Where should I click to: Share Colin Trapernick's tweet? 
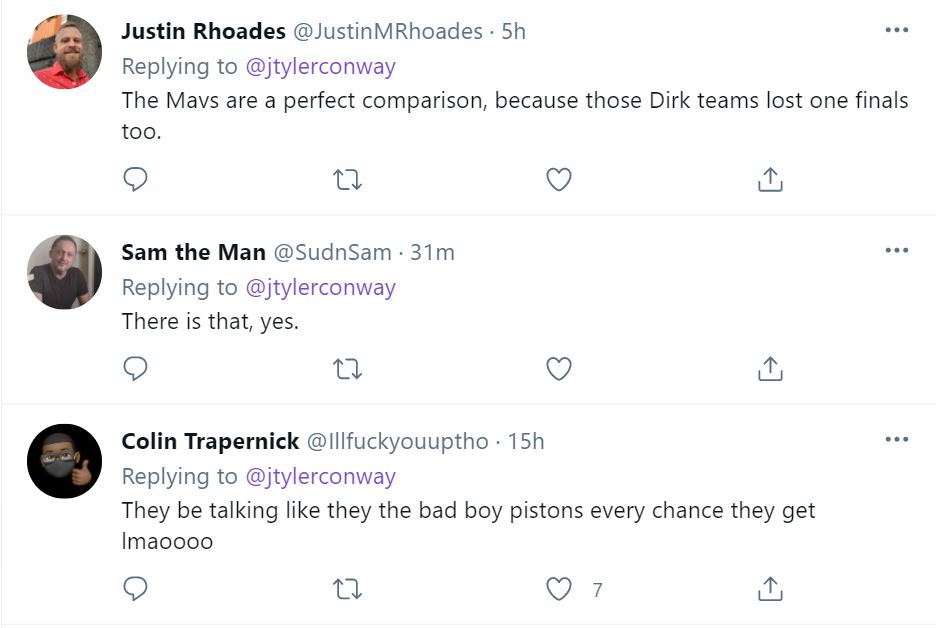coord(770,589)
